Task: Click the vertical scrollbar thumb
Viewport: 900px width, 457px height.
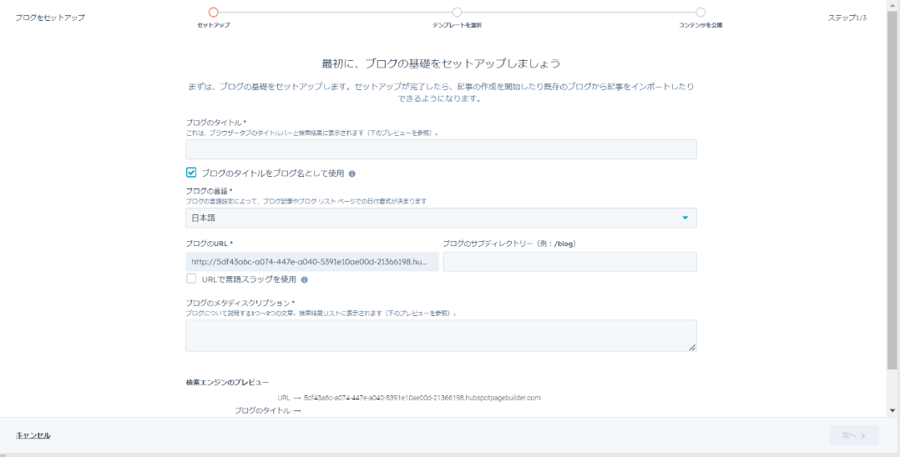Action: (x=892, y=189)
